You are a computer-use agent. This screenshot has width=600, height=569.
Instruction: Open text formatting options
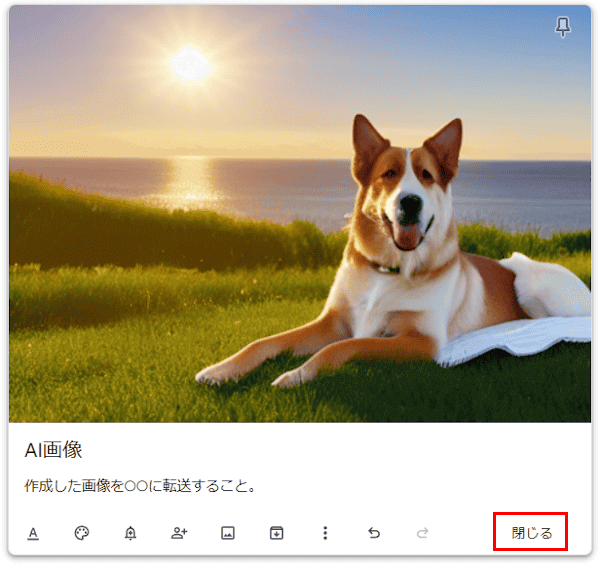33,533
